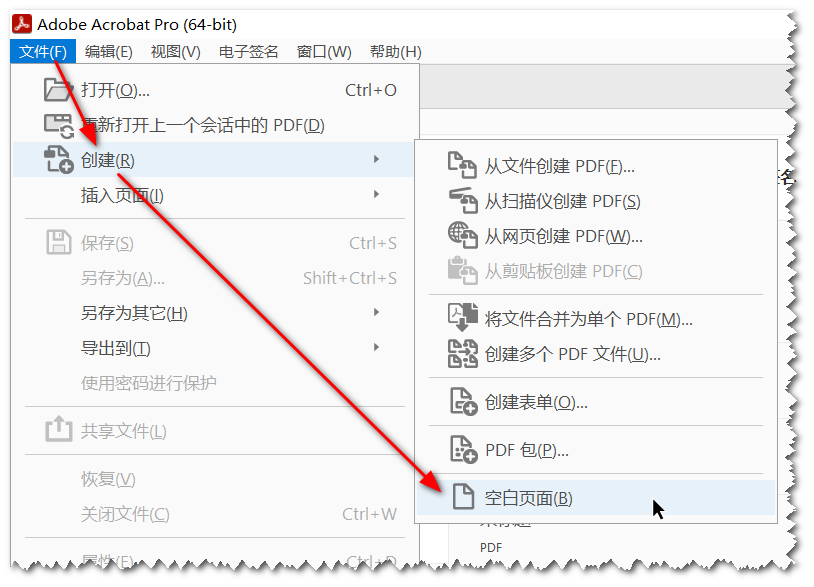Click the Adobe Acrobat Pro (64-bit) title text

click(x=137, y=24)
